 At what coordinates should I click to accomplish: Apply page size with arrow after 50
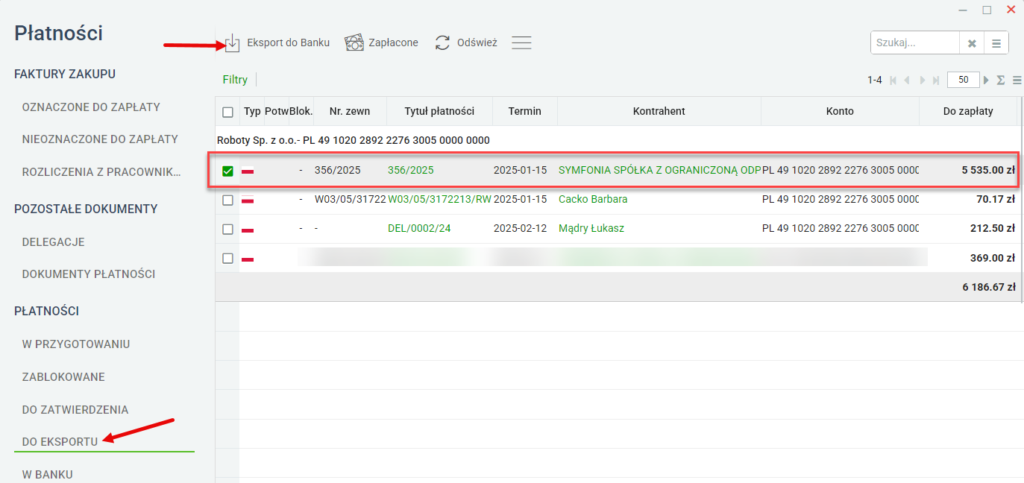(x=987, y=80)
